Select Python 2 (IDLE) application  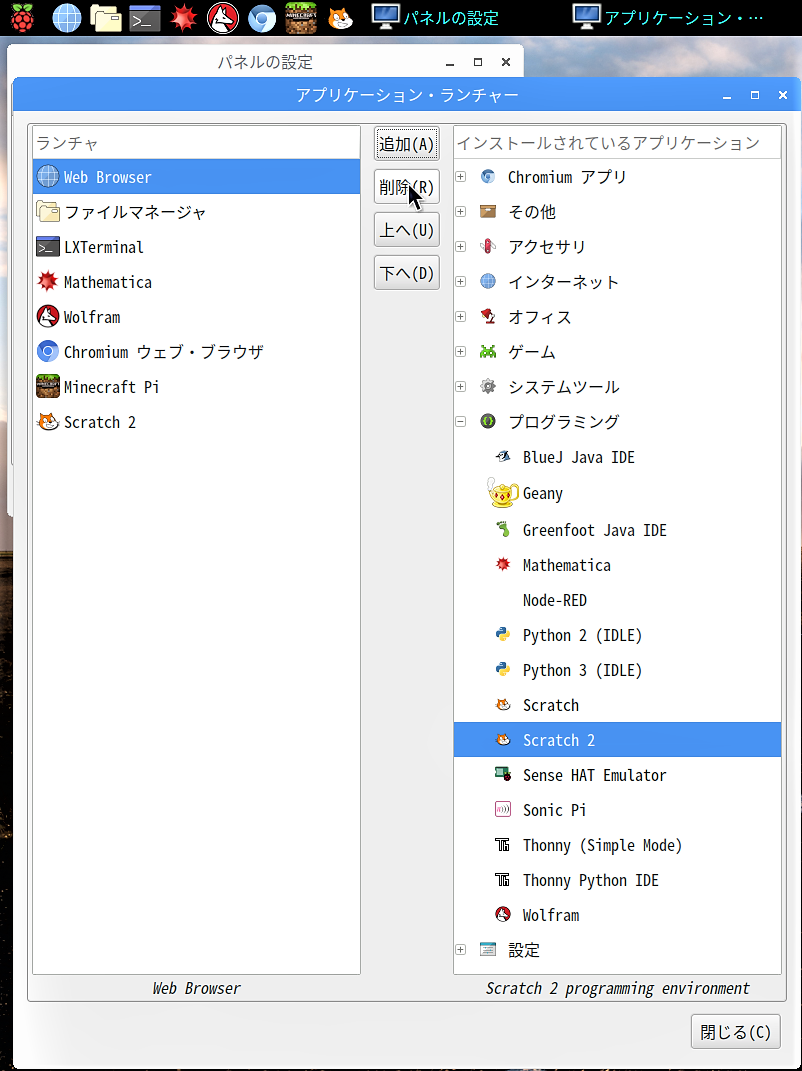click(582, 635)
